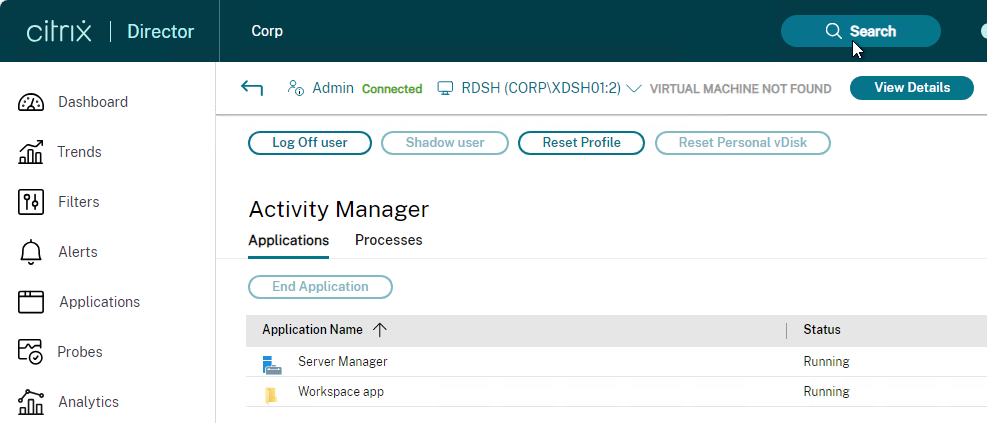Click the Workspace app folder icon
The height and width of the screenshot is (423, 987).
(x=271, y=395)
